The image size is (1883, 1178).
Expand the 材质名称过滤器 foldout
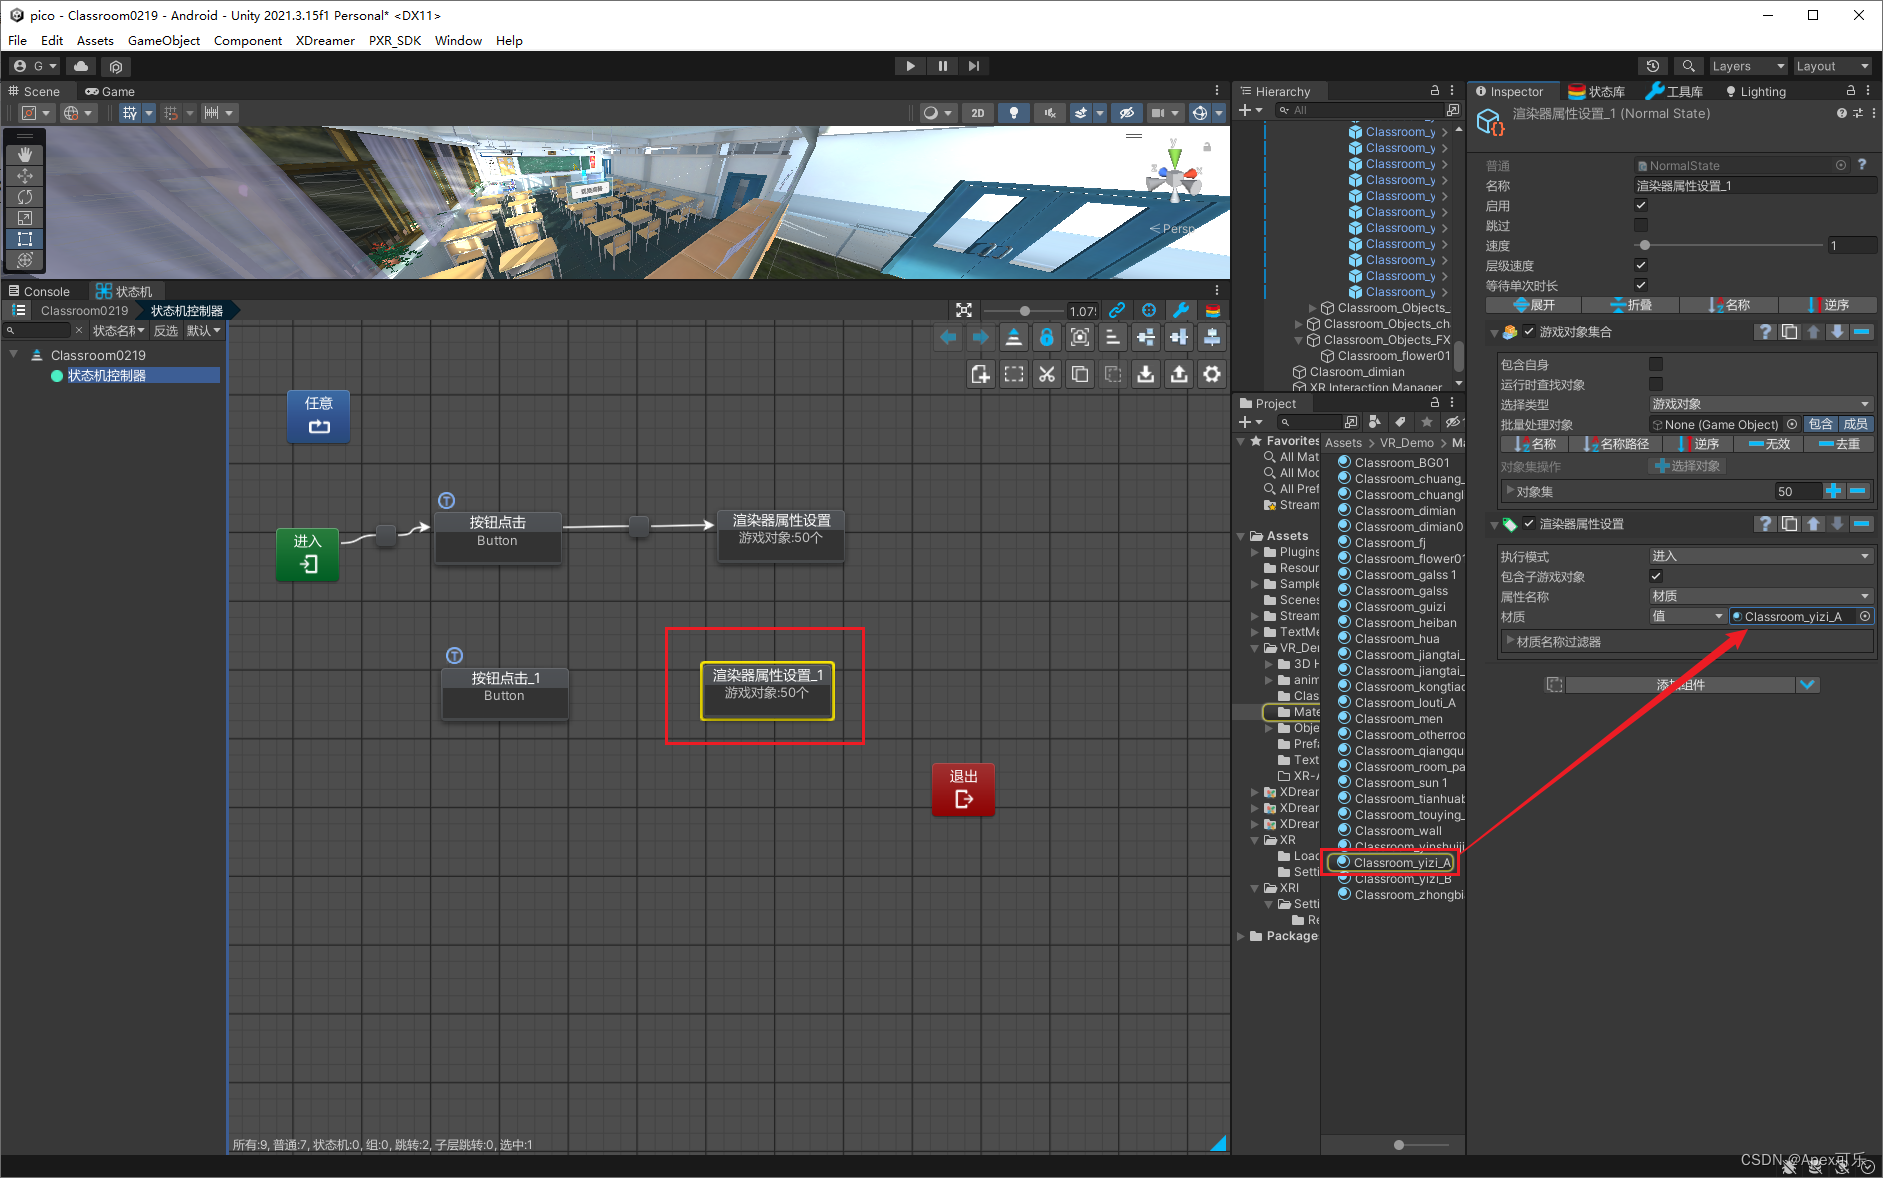pos(1511,641)
